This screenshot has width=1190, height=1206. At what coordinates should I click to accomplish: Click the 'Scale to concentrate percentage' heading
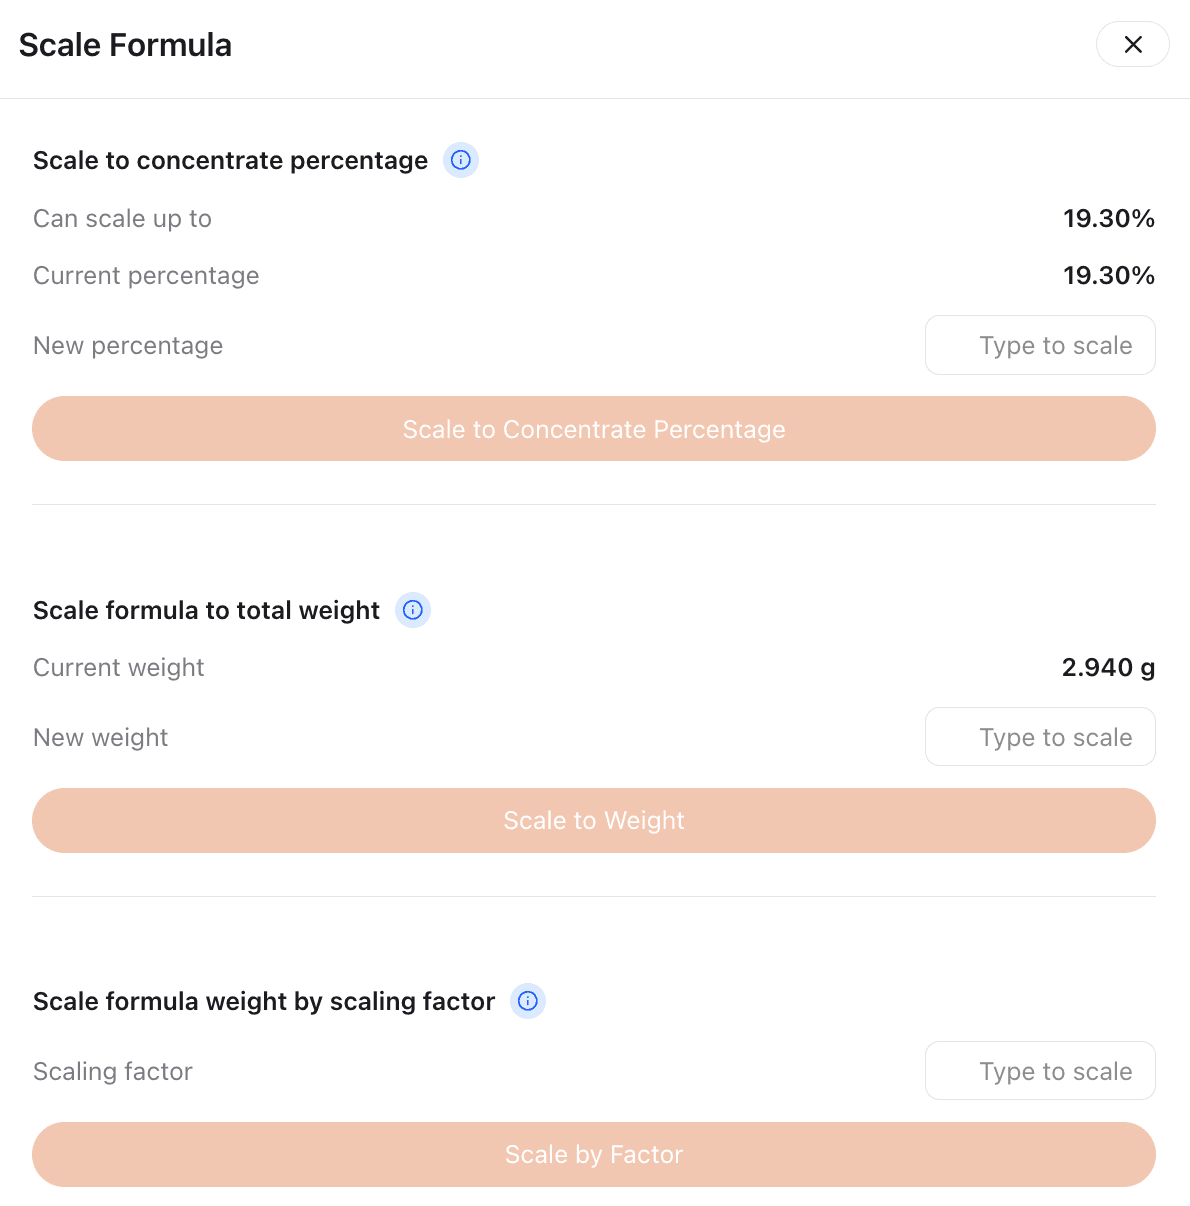230,161
